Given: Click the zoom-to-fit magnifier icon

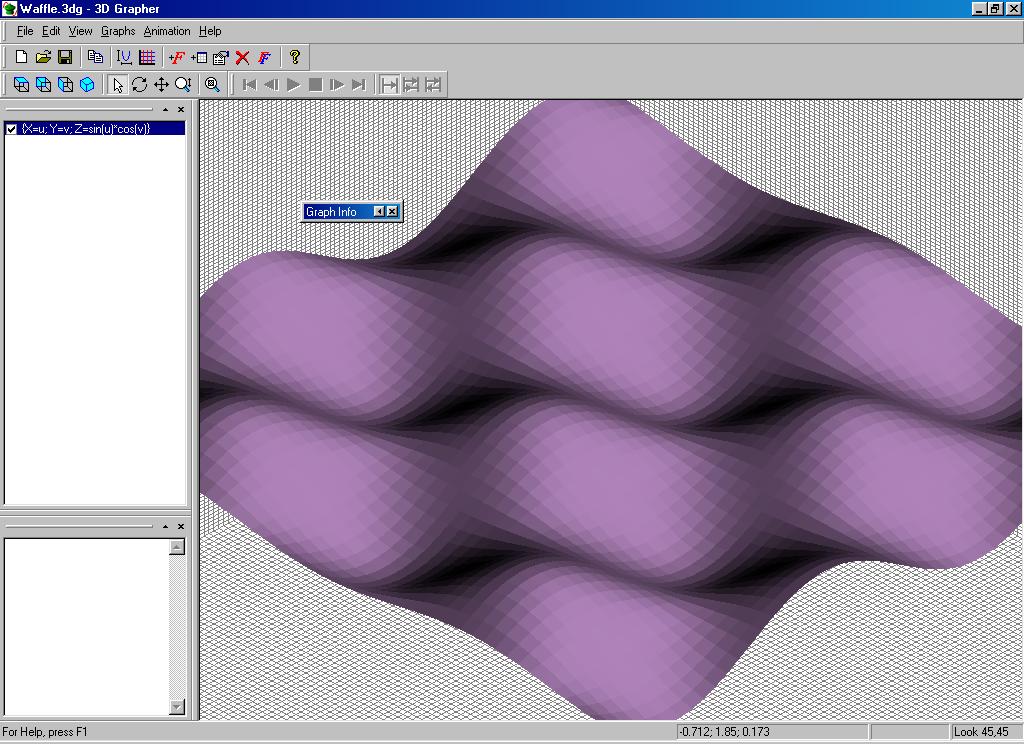Looking at the screenshot, I should tap(212, 84).
